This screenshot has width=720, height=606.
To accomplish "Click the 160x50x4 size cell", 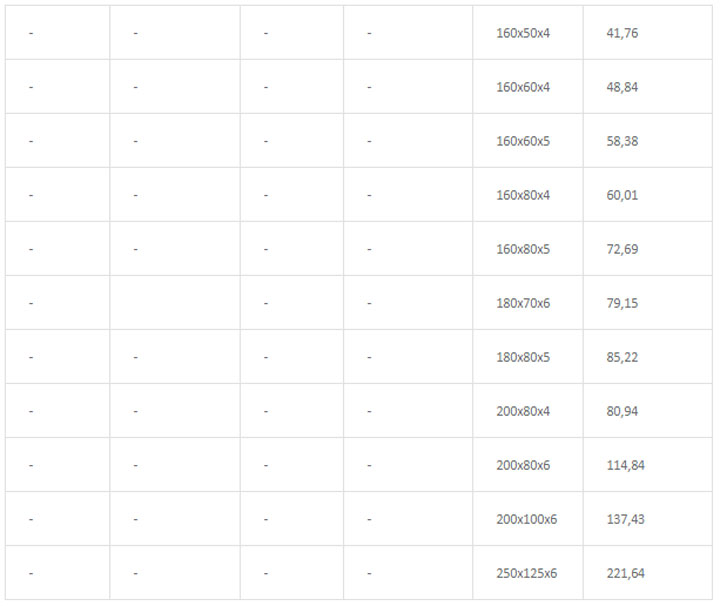I will tap(523, 33).
